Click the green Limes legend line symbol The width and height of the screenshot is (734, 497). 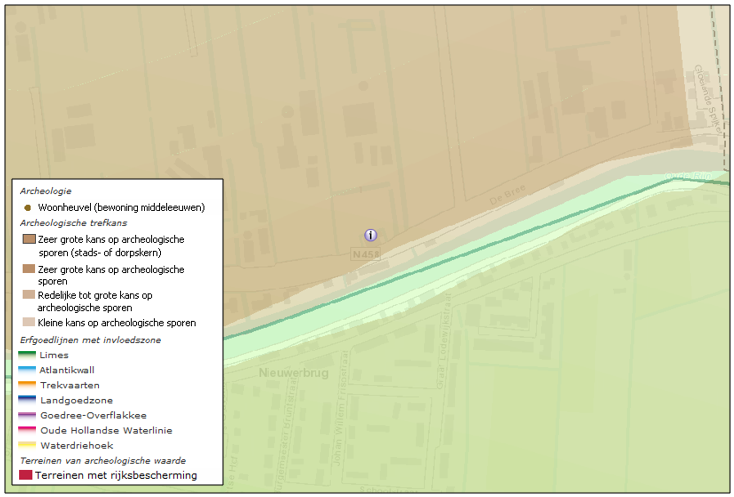(27, 355)
